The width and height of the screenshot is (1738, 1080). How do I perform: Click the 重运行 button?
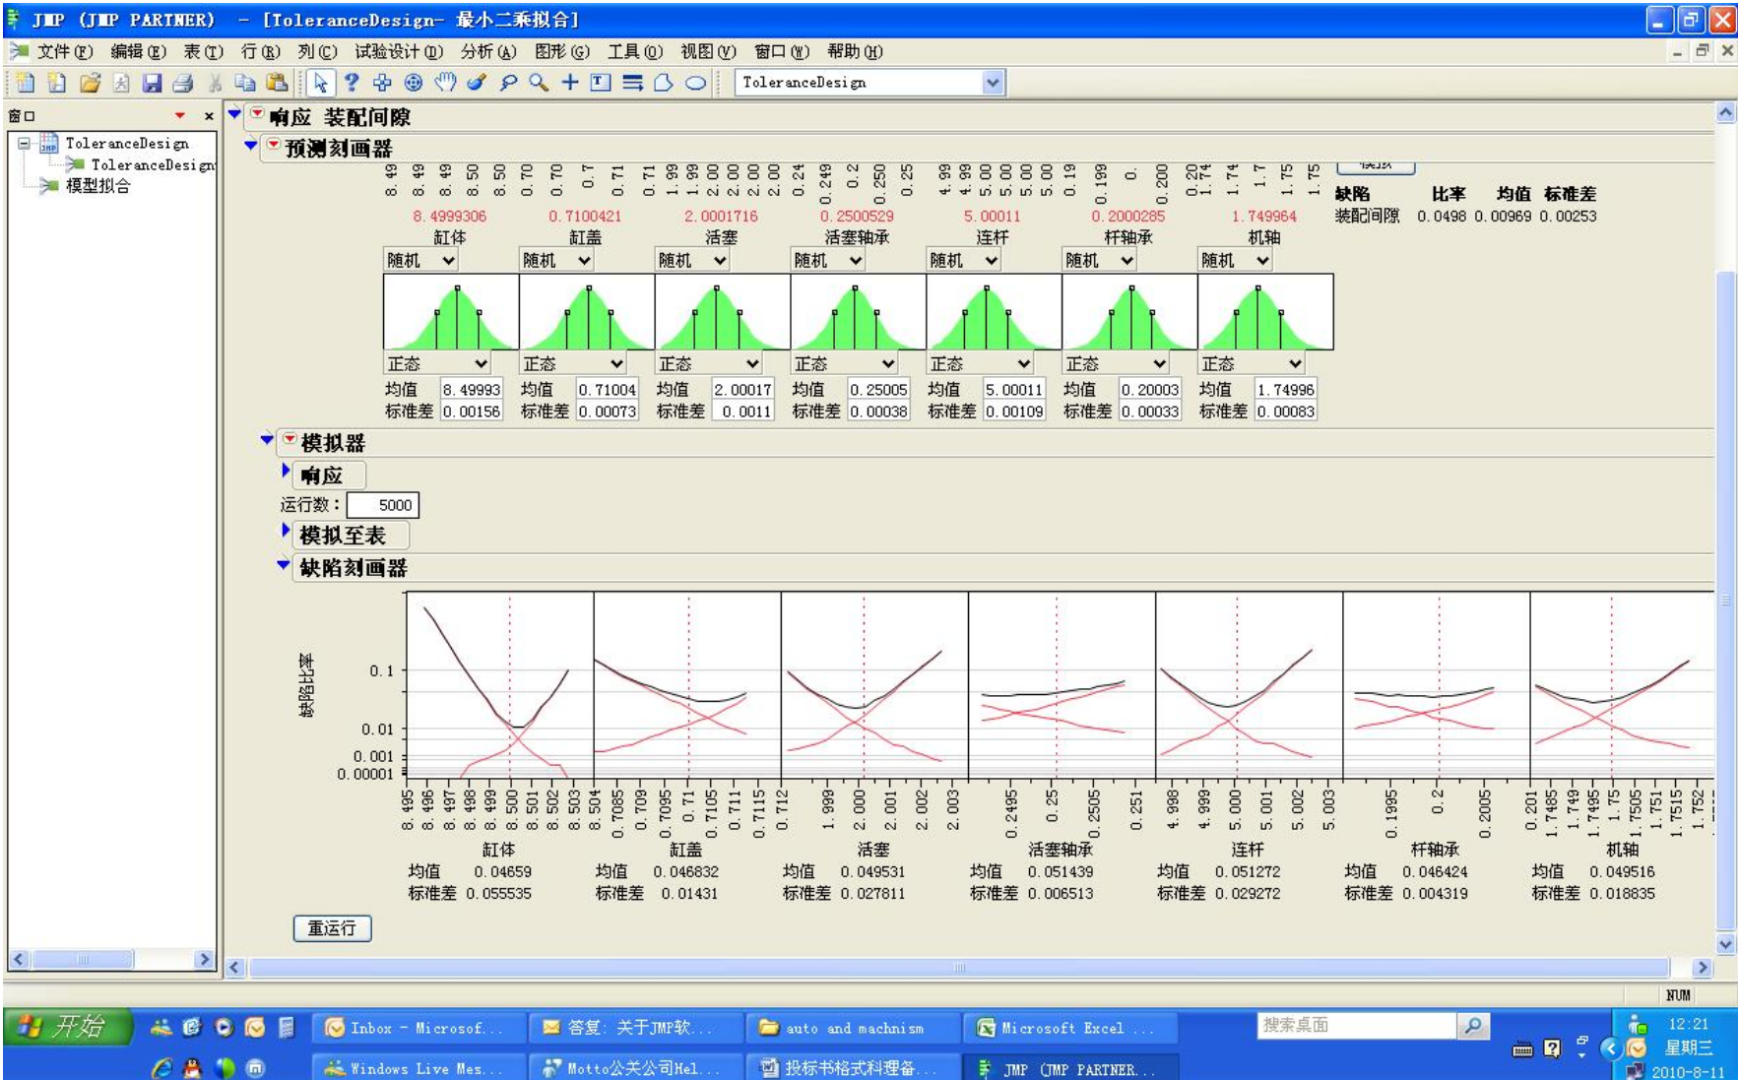pyautogui.click(x=332, y=928)
